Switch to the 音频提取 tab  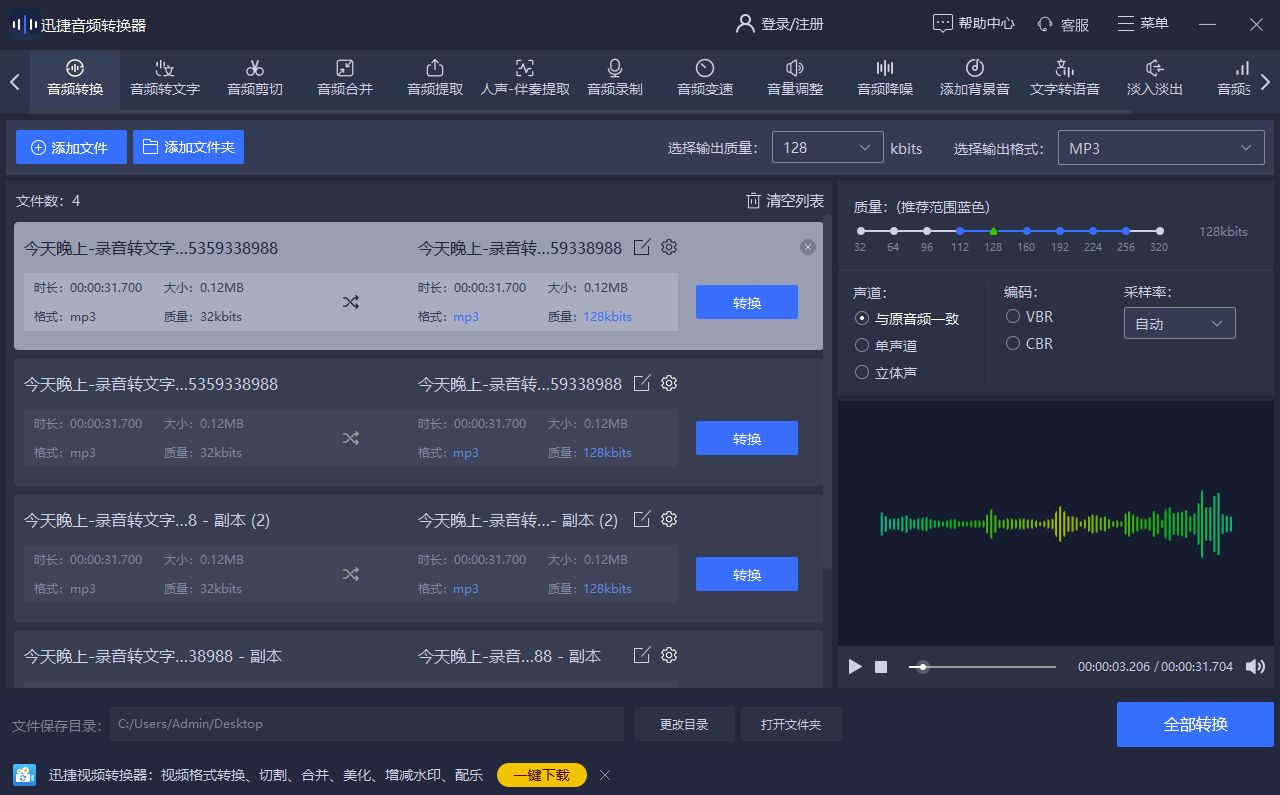(x=434, y=80)
